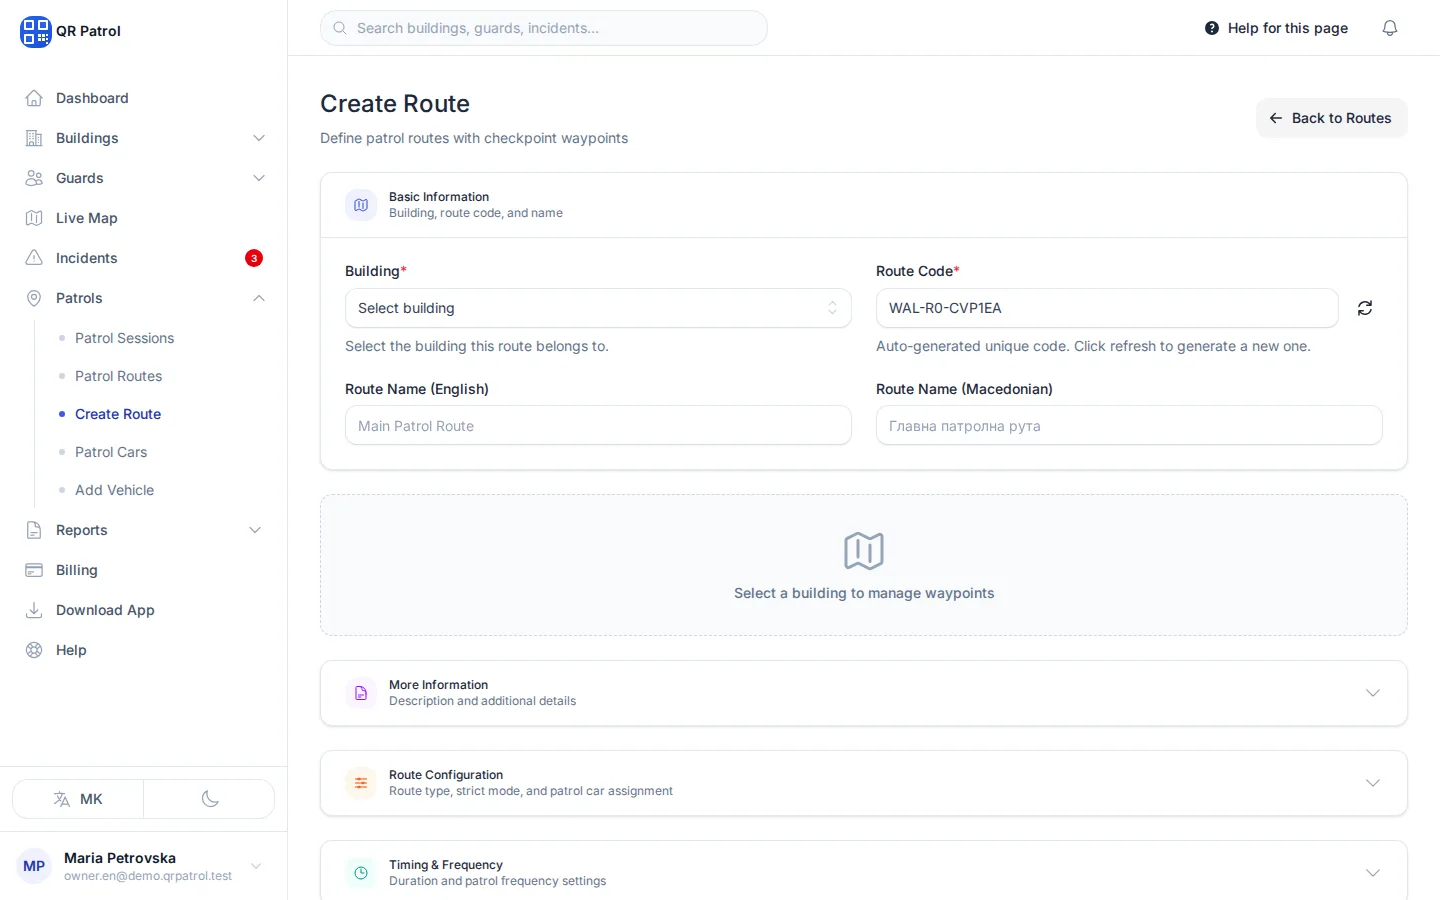The image size is (1440, 900).
Task: Open Maria Petrovska user menu
Action: 144,866
